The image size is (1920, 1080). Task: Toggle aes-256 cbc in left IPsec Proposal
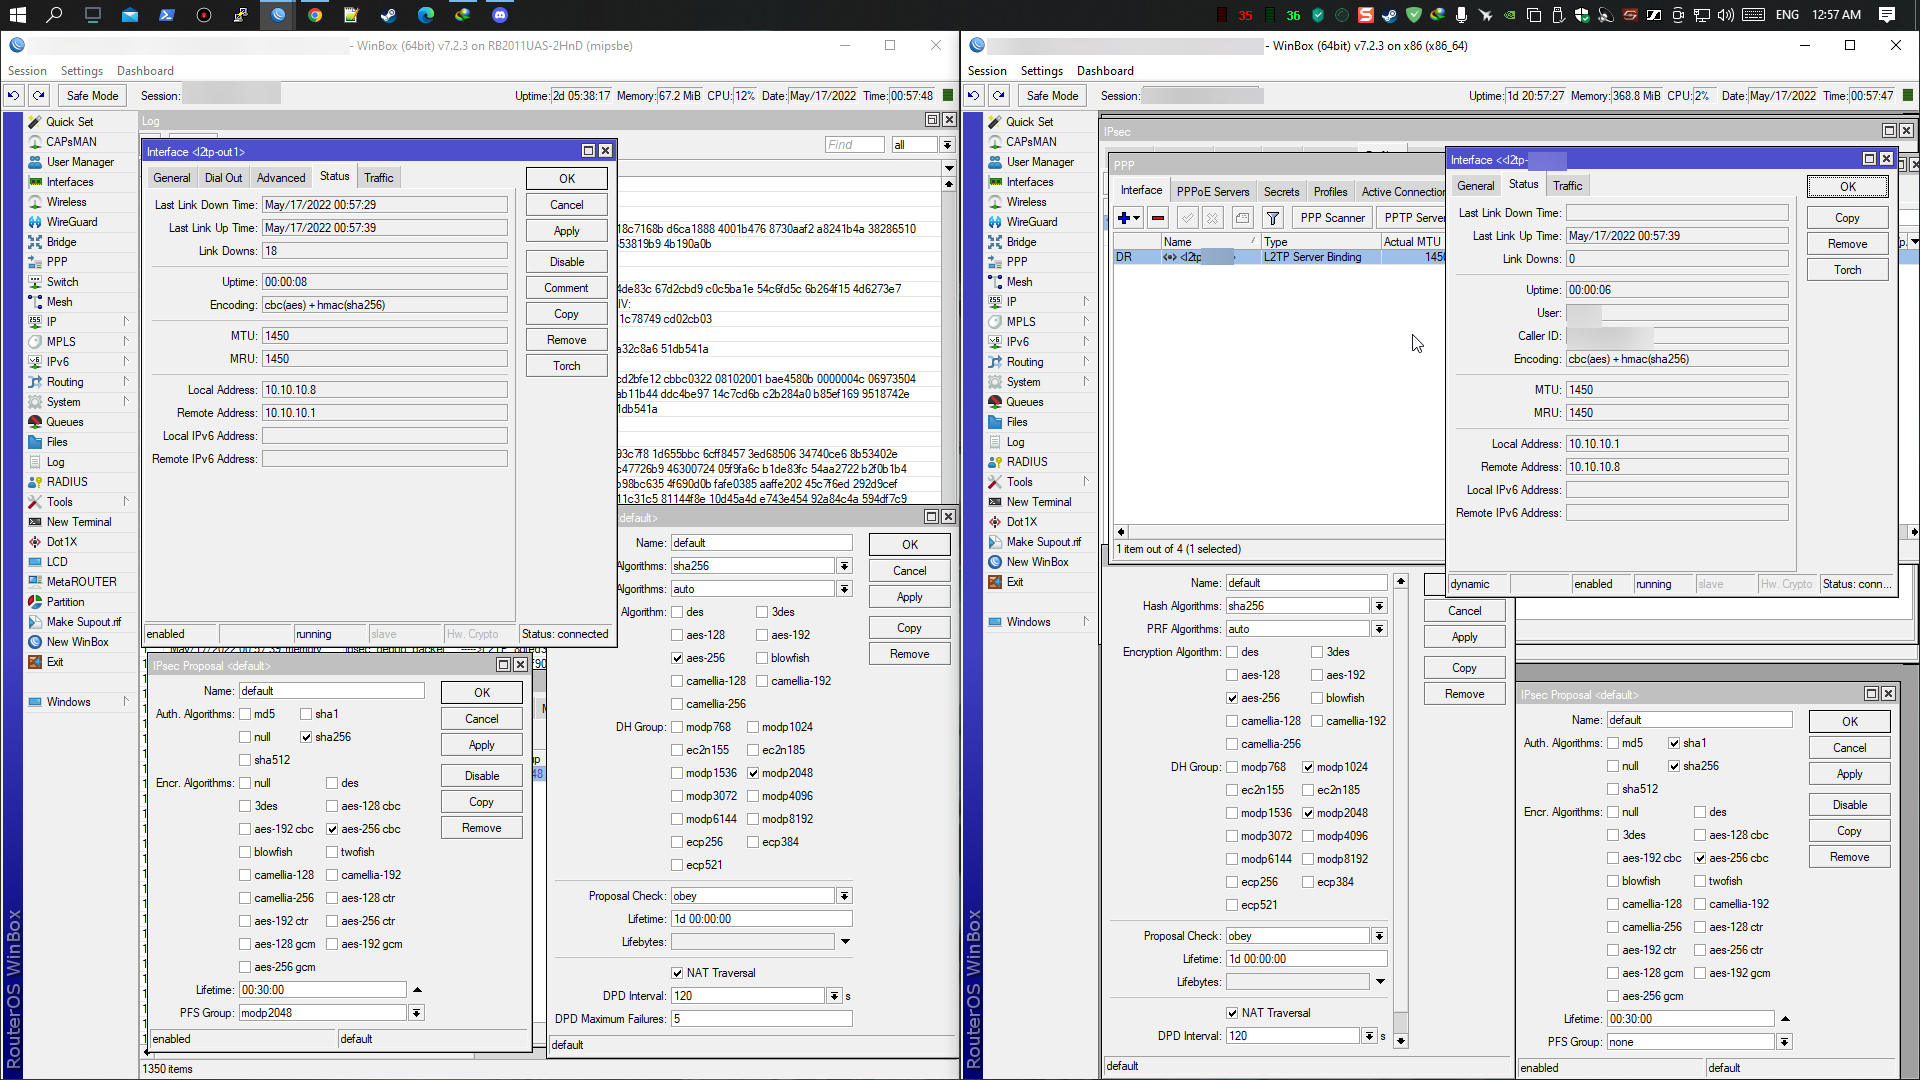(332, 829)
